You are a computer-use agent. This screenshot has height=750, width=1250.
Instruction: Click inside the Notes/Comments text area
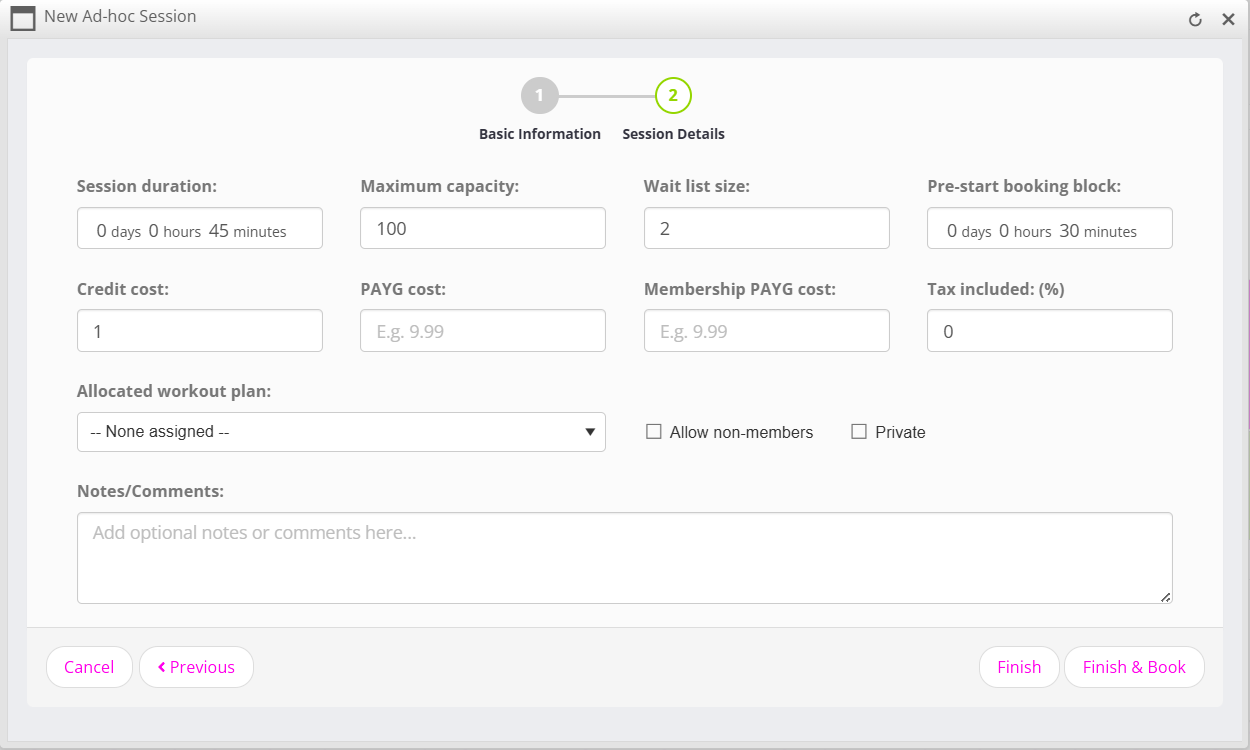[624, 558]
